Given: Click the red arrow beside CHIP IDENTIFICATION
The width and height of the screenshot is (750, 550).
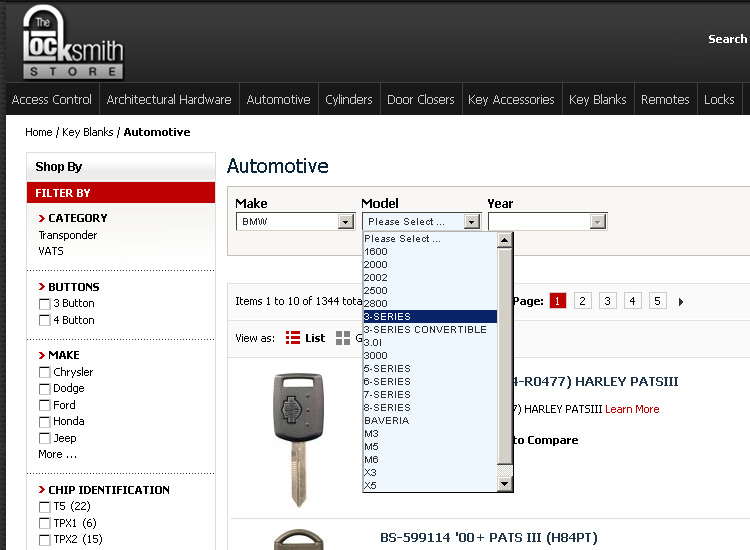Looking at the screenshot, I should click(x=42, y=490).
